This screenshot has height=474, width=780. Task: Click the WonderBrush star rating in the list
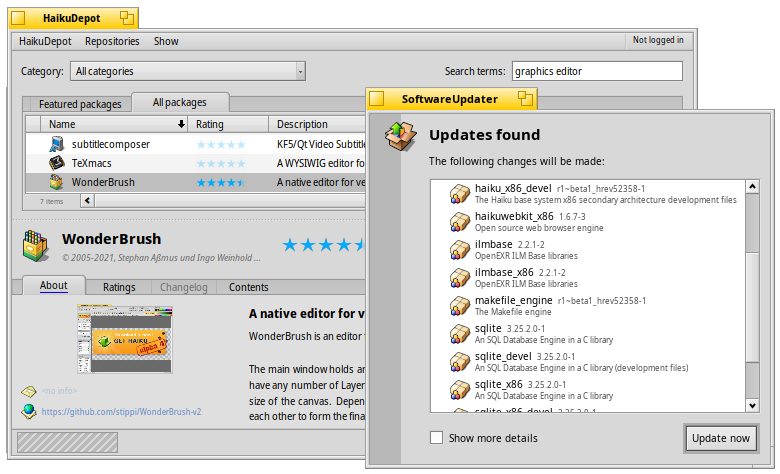pos(221,183)
